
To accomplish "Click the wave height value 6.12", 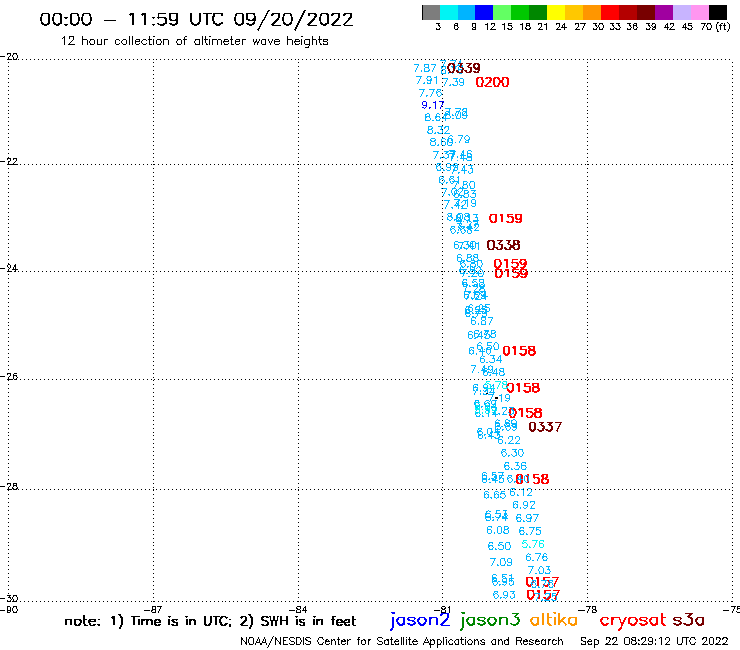I will pos(521,492).
